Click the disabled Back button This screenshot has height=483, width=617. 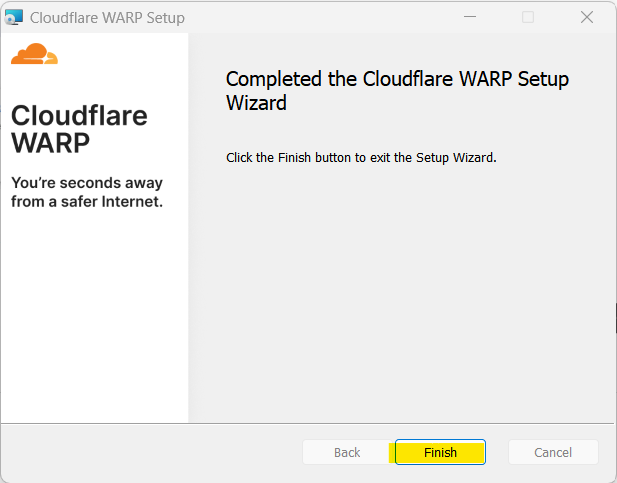click(x=347, y=452)
